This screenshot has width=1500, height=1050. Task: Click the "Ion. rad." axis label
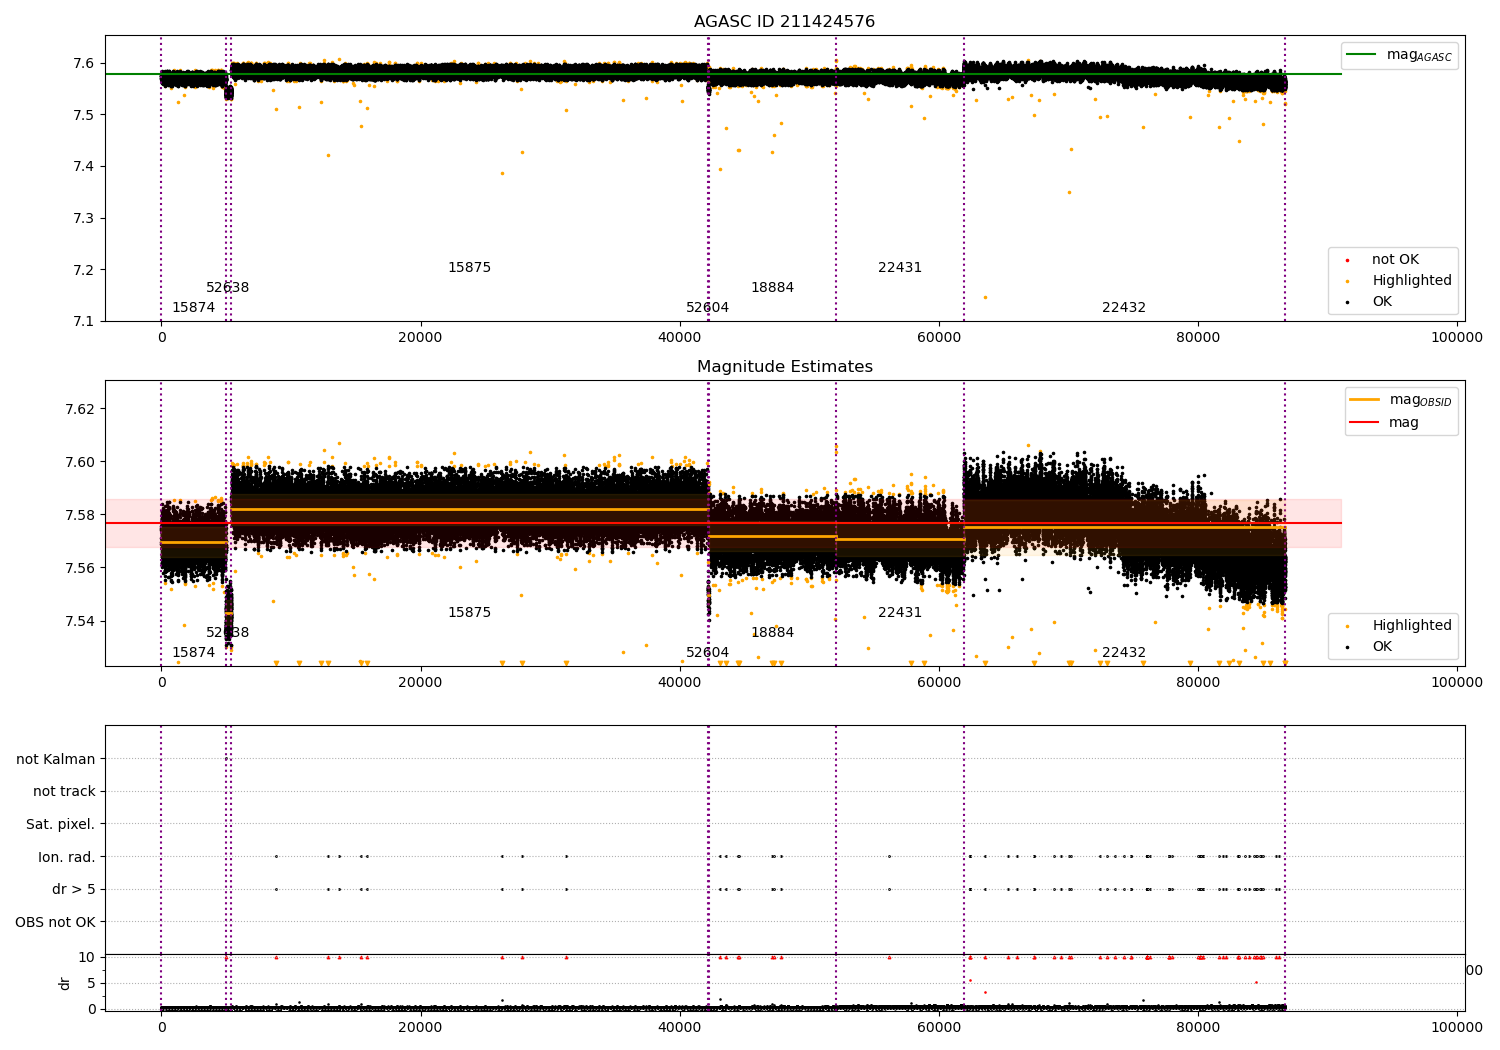pyautogui.click(x=67, y=857)
